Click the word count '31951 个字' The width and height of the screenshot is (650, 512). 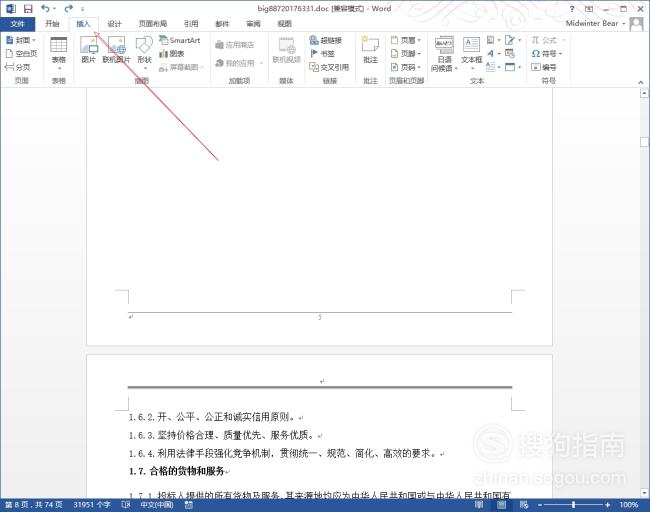(92, 505)
